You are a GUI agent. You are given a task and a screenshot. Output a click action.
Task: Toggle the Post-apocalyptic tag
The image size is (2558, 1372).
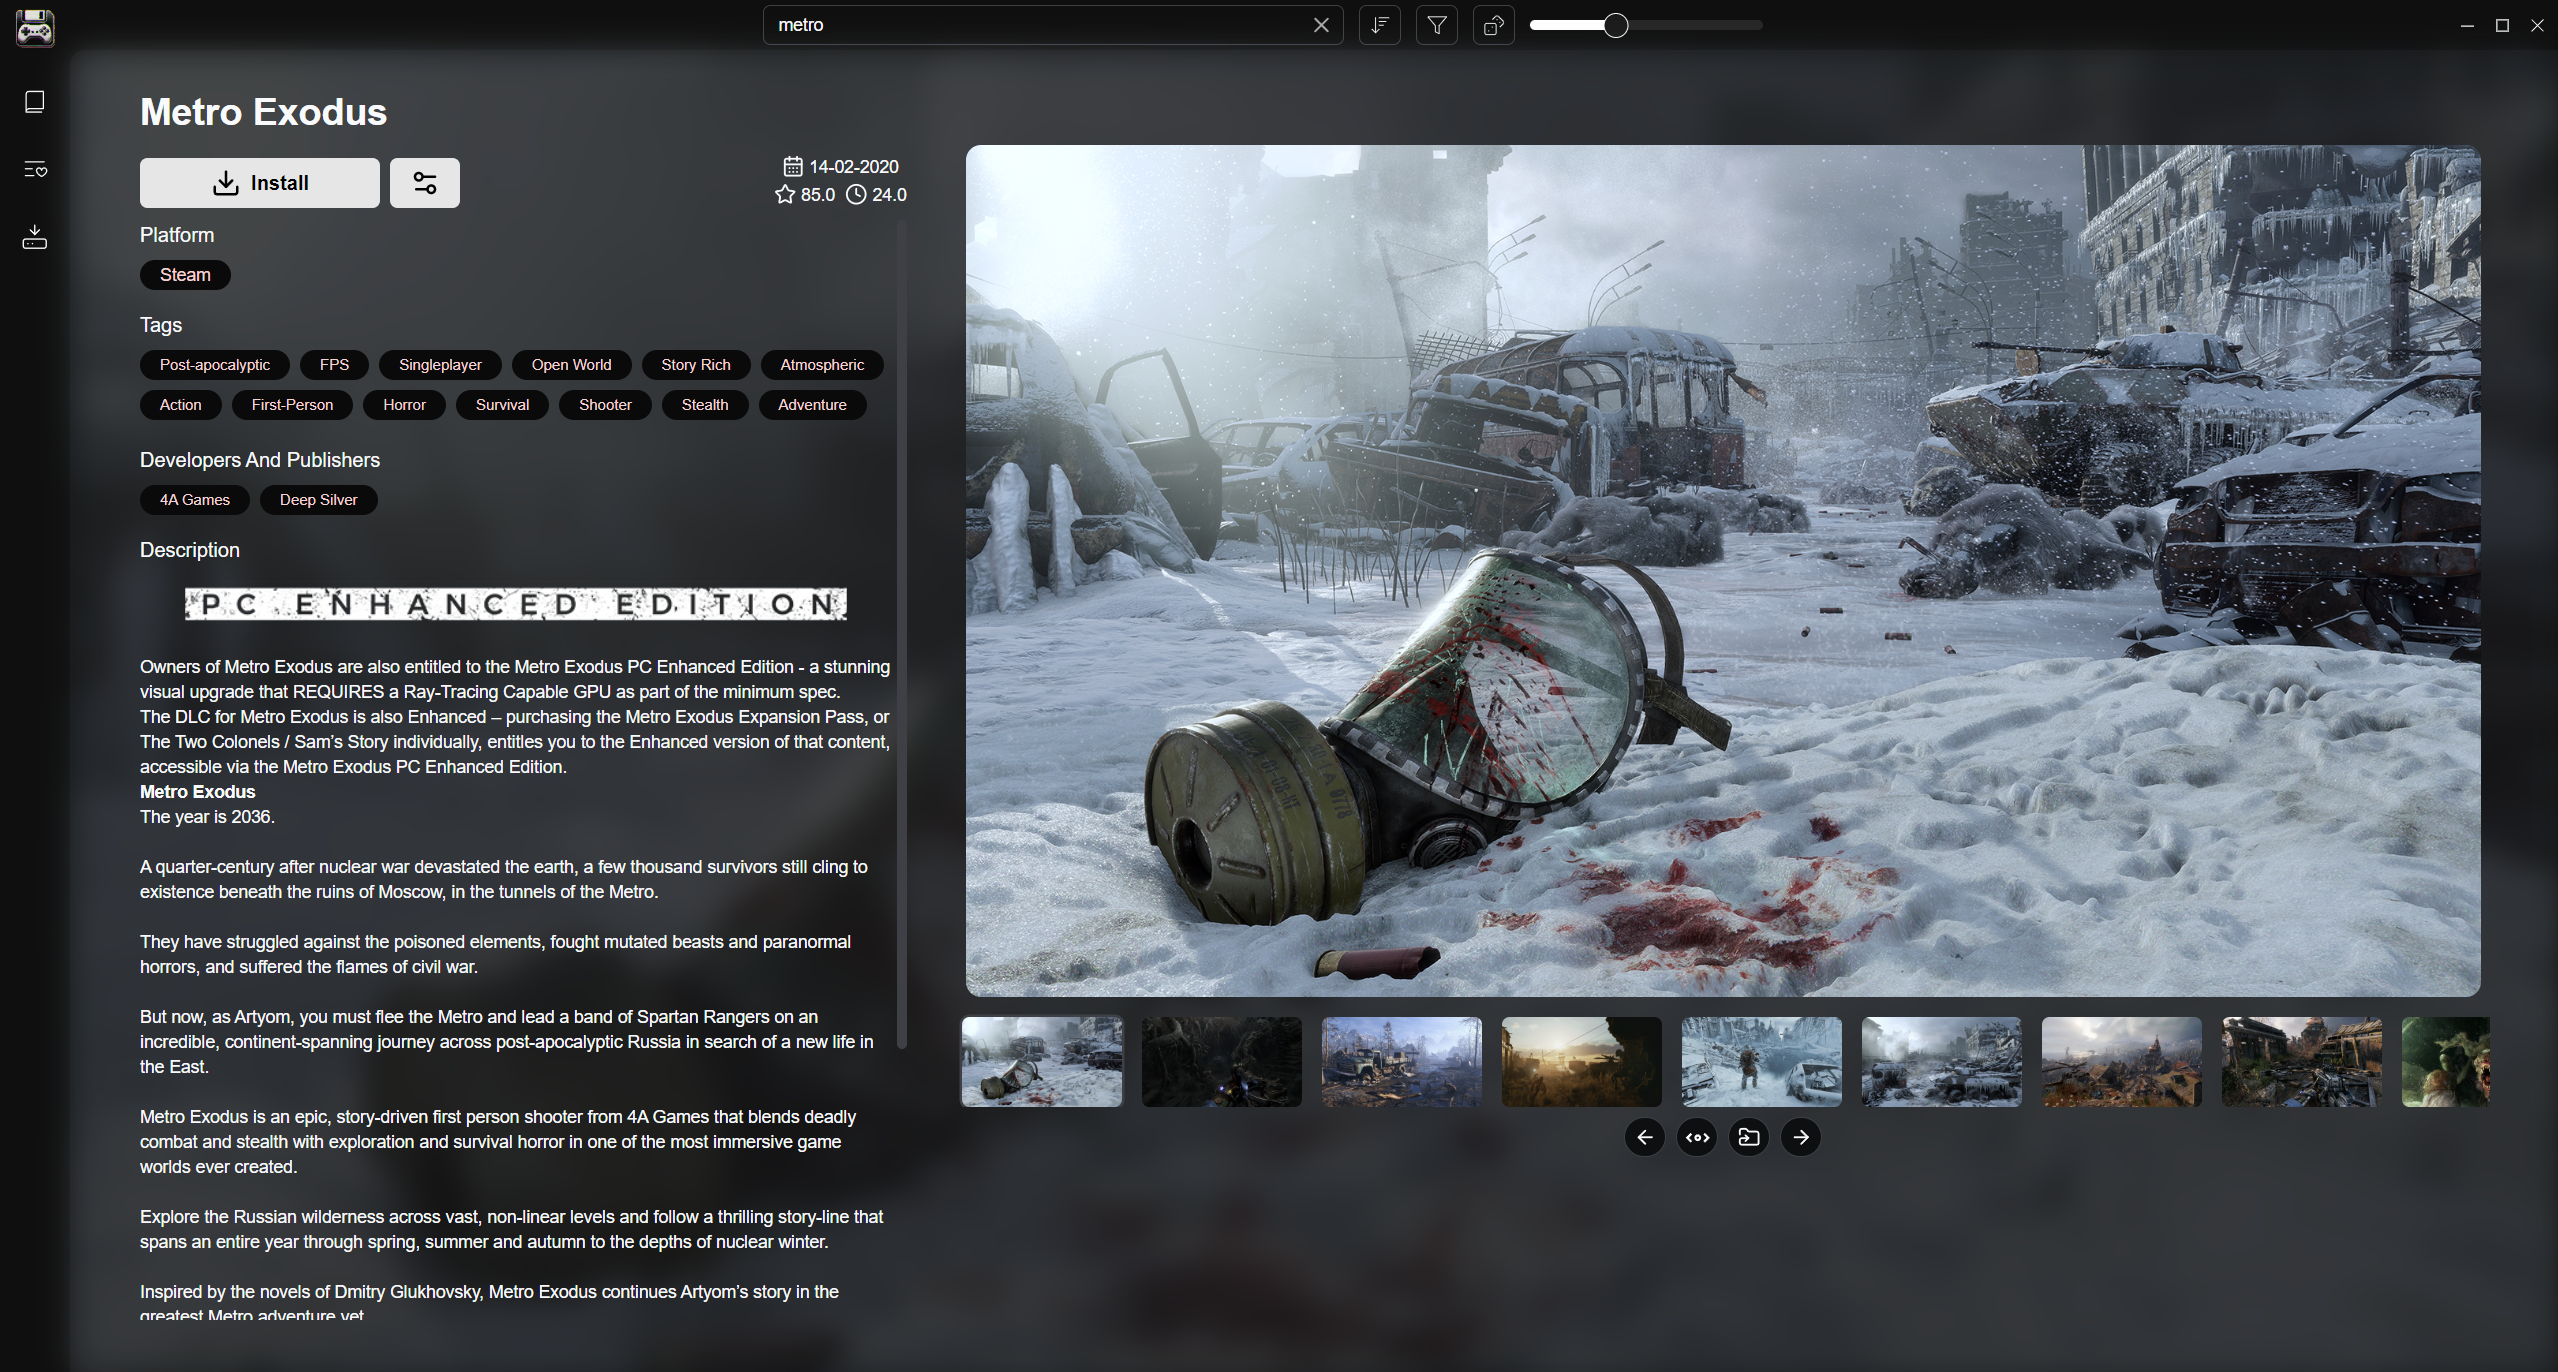click(214, 364)
